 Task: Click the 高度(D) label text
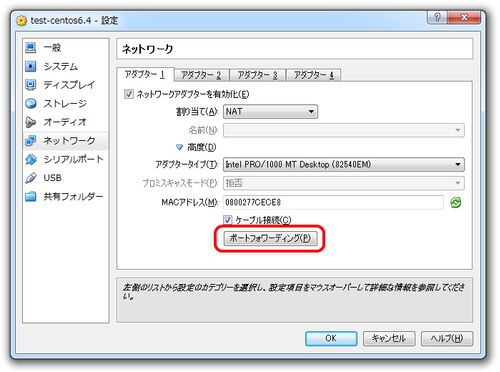click(x=202, y=147)
